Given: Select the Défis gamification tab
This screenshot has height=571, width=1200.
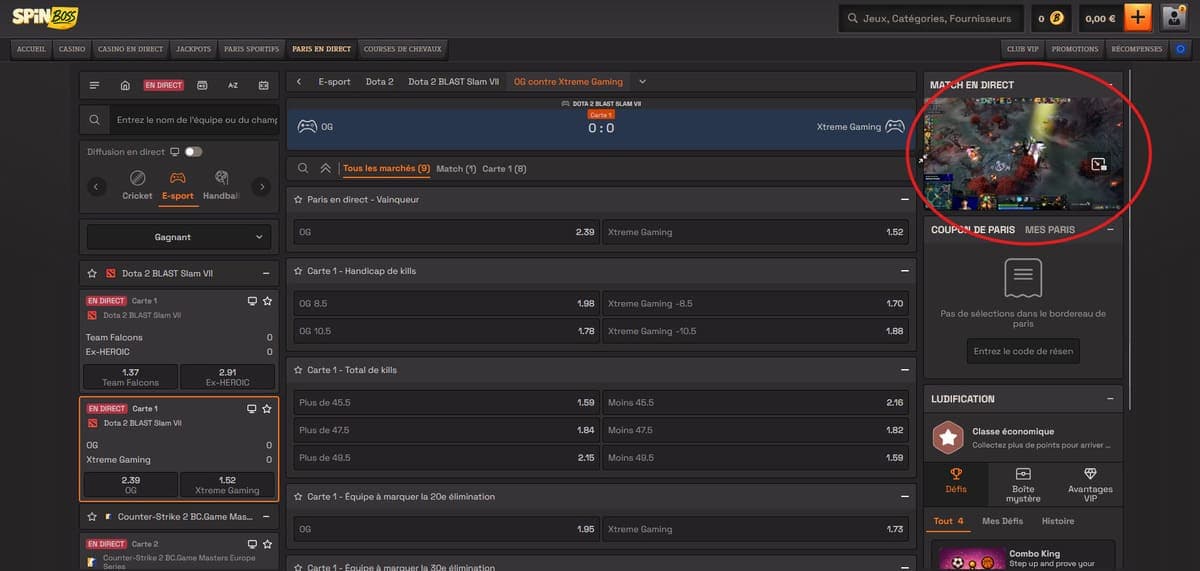Looking at the screenshot, I should 956,482.
